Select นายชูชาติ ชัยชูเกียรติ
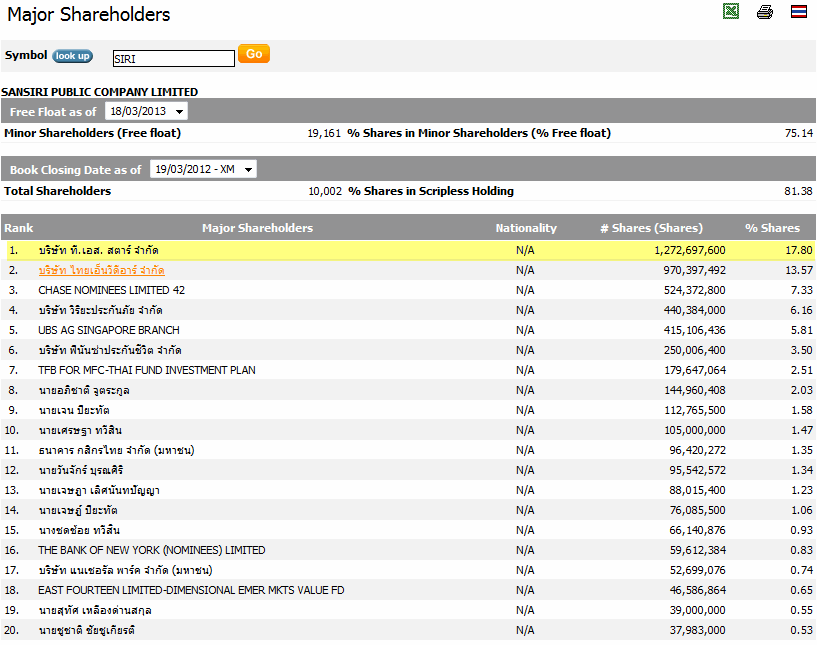 pyautogui.click(x=86, y=630)
